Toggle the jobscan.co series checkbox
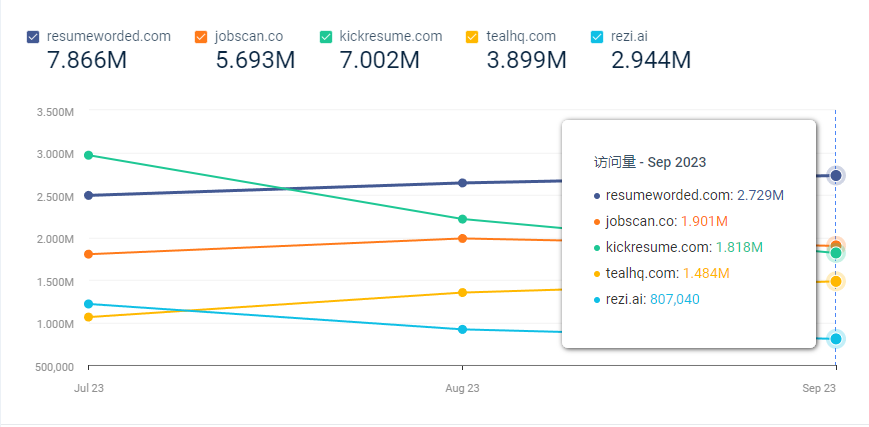869x427 pixels. pos(201,37)
